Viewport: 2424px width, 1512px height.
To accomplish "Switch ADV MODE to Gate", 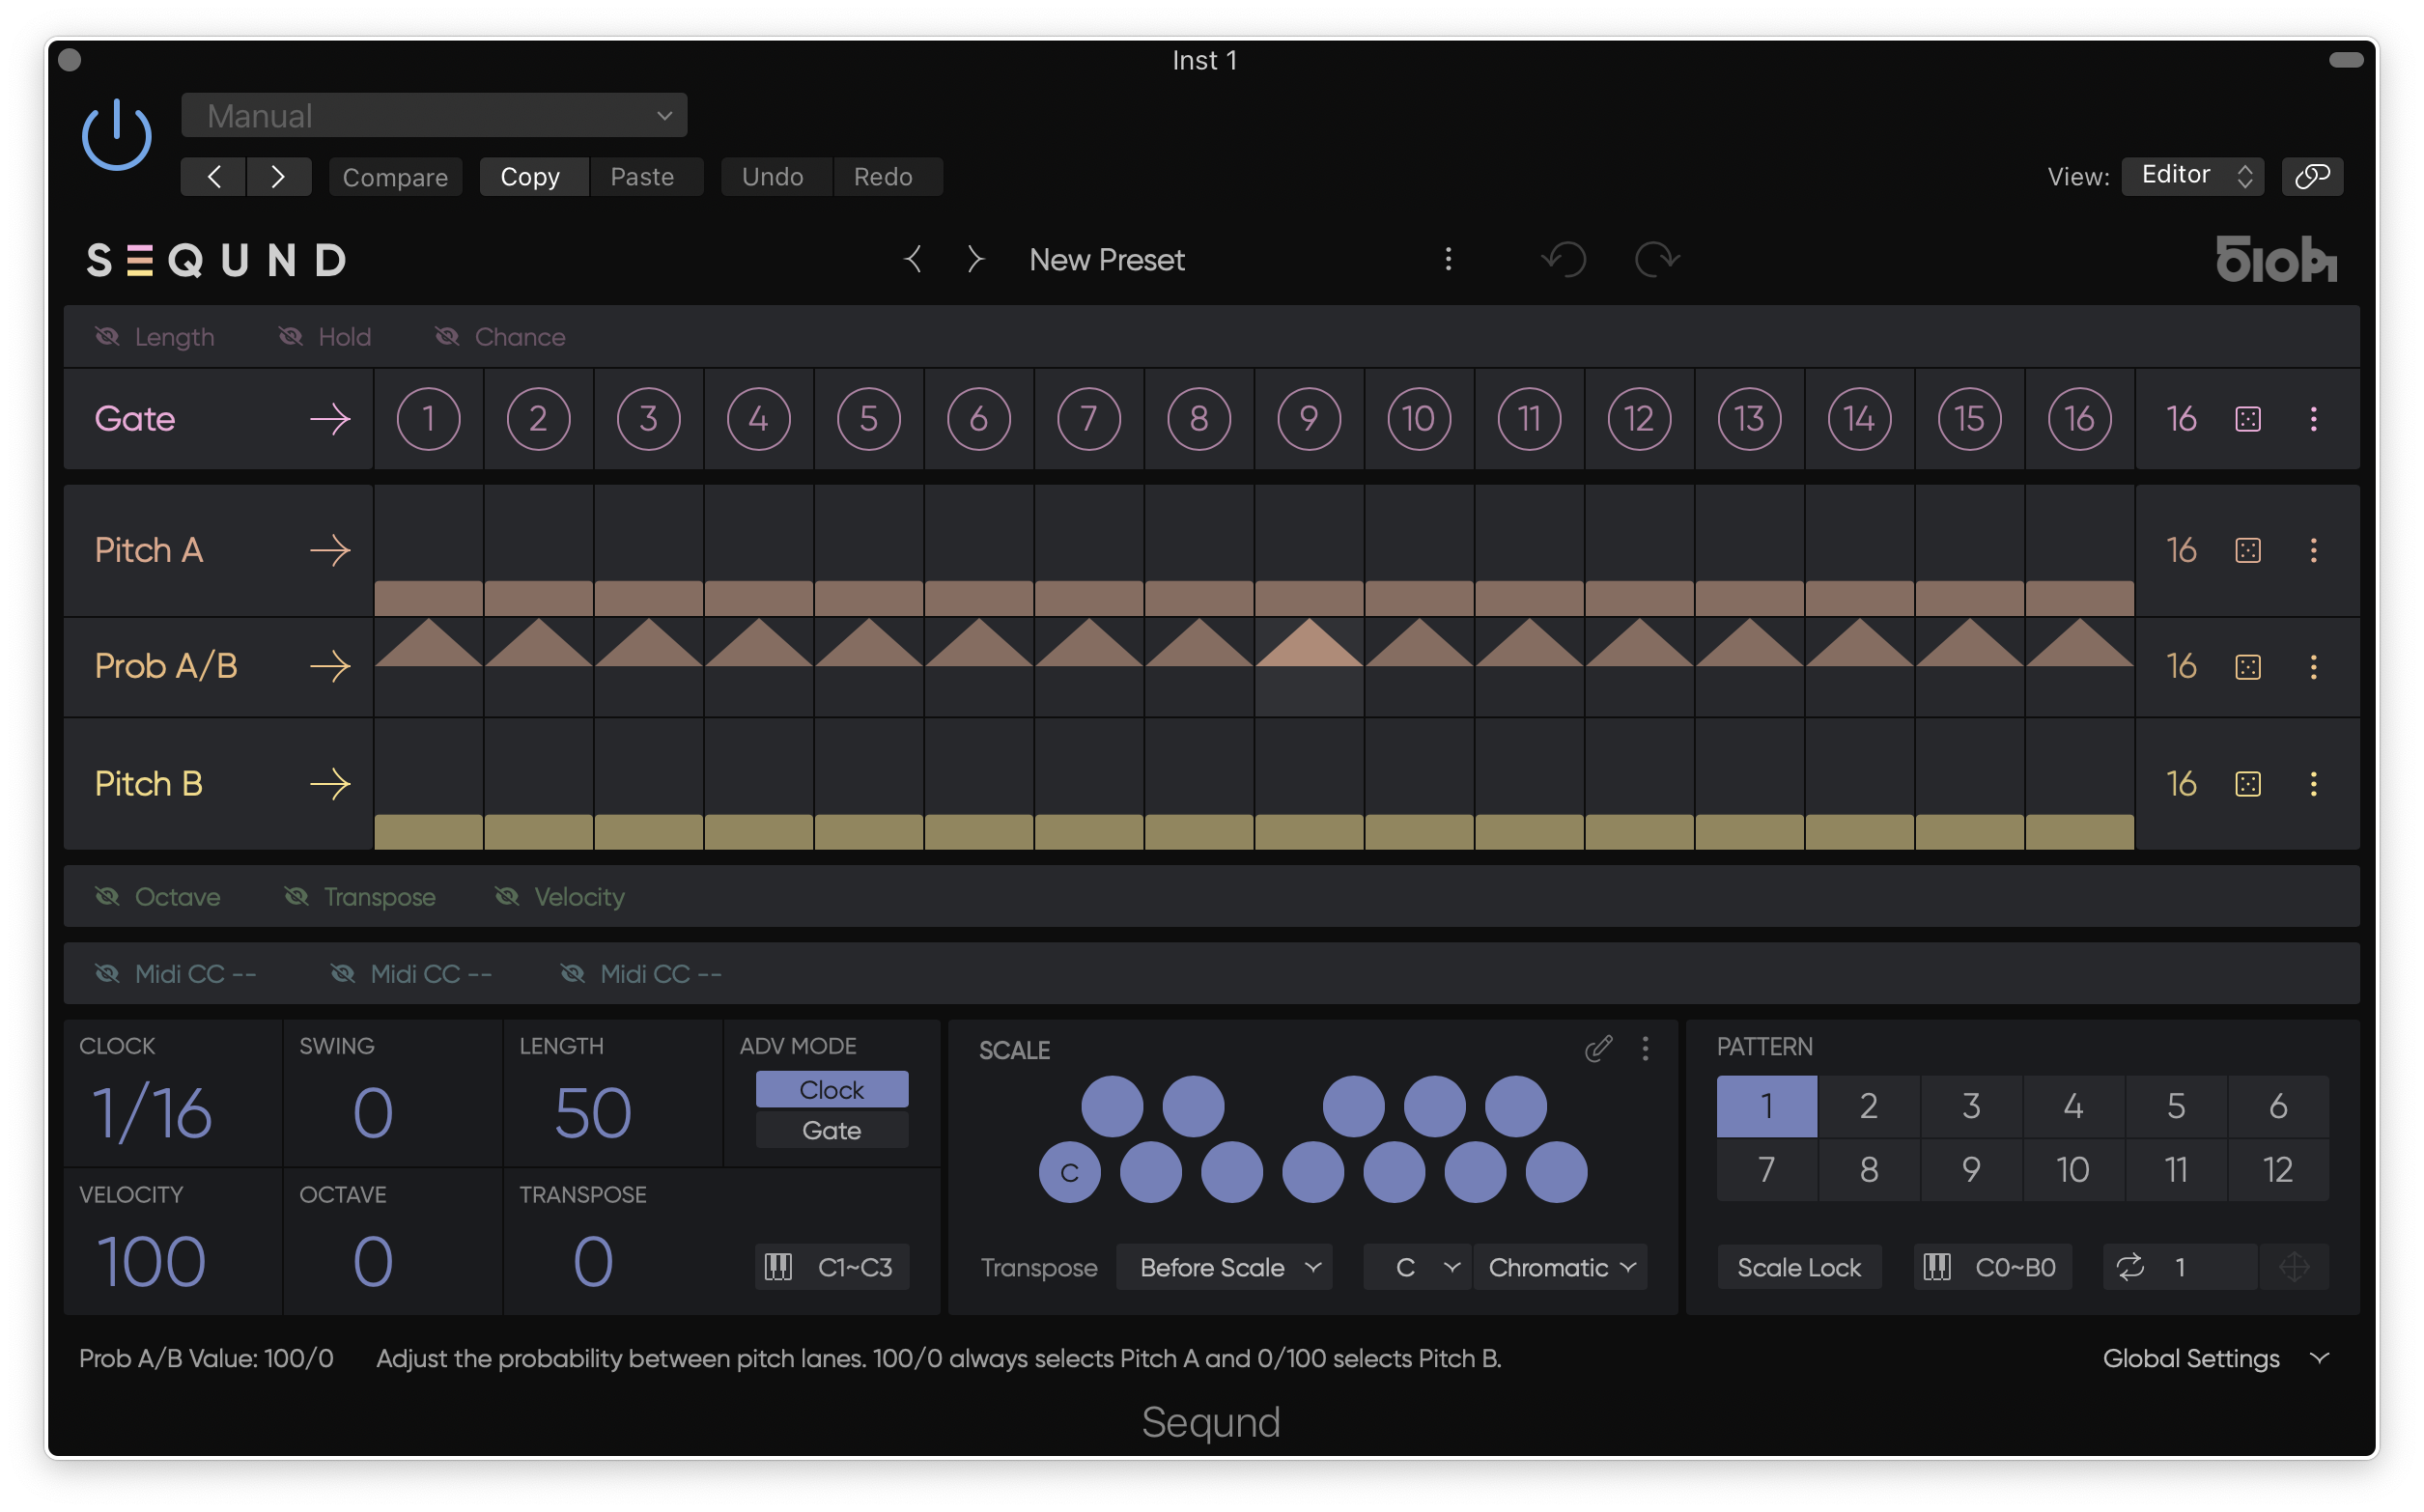I will [831, 1130].
